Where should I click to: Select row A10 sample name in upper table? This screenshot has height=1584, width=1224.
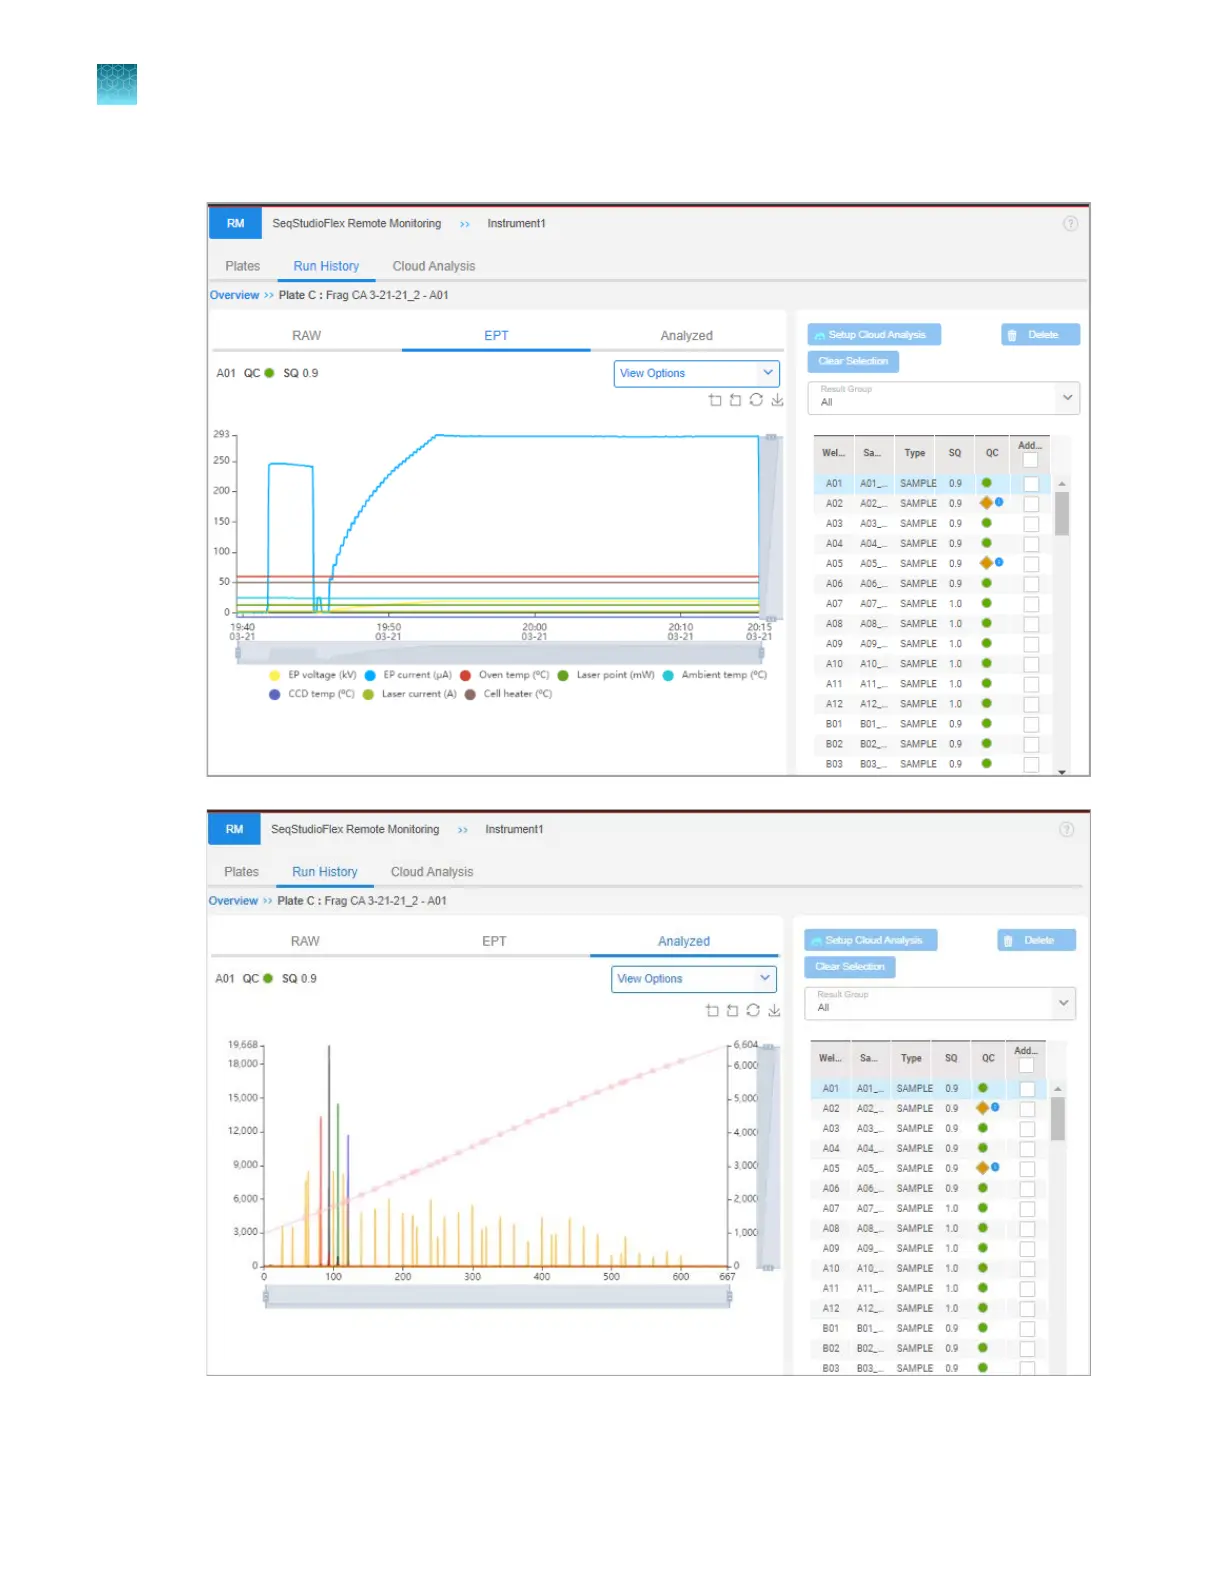pos(873,664)
